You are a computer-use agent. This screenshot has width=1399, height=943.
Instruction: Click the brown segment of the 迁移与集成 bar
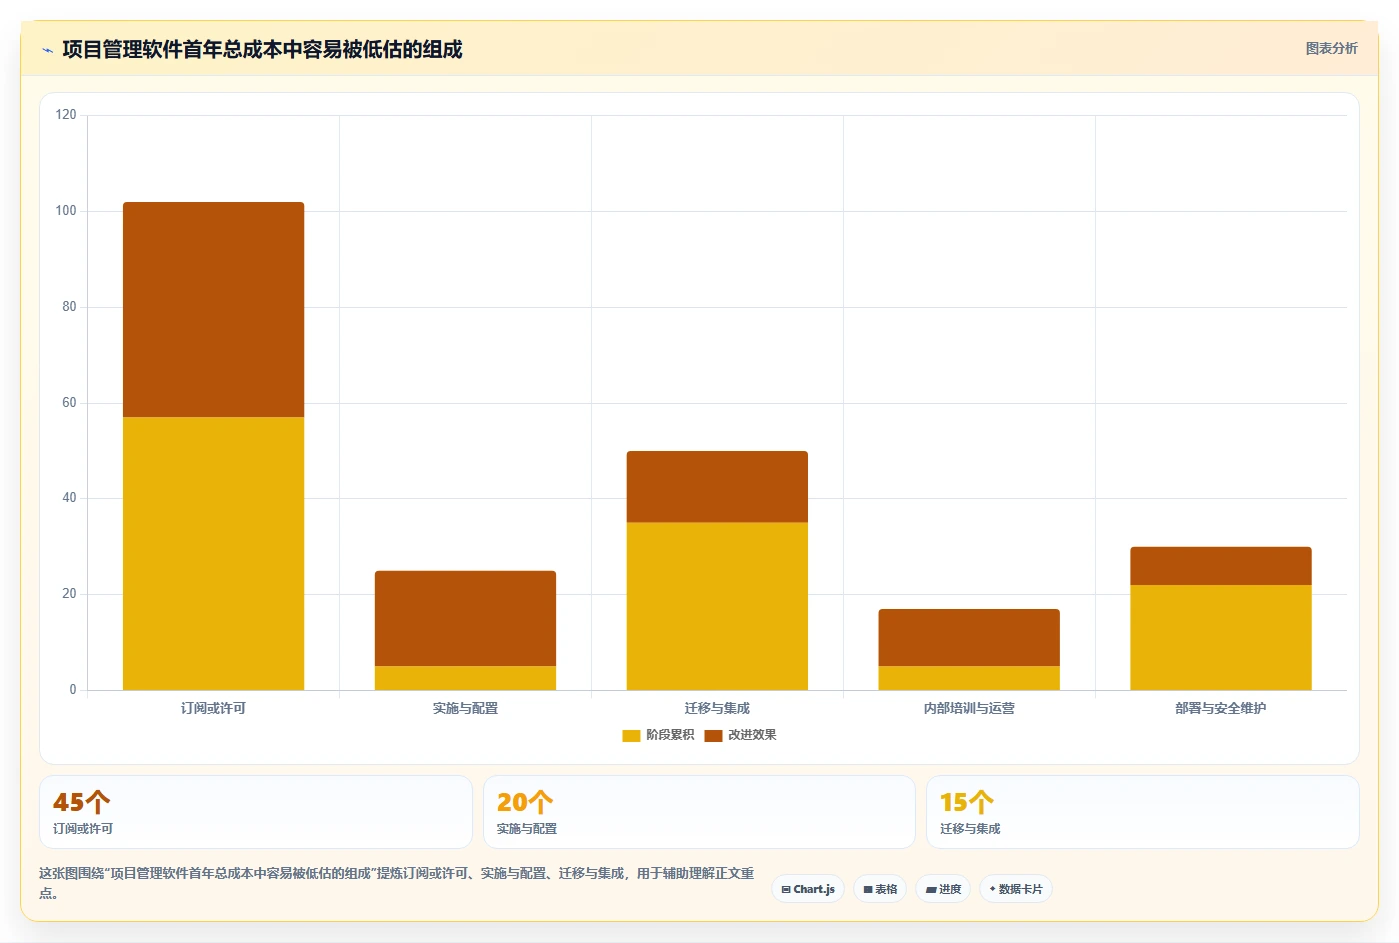717,486
